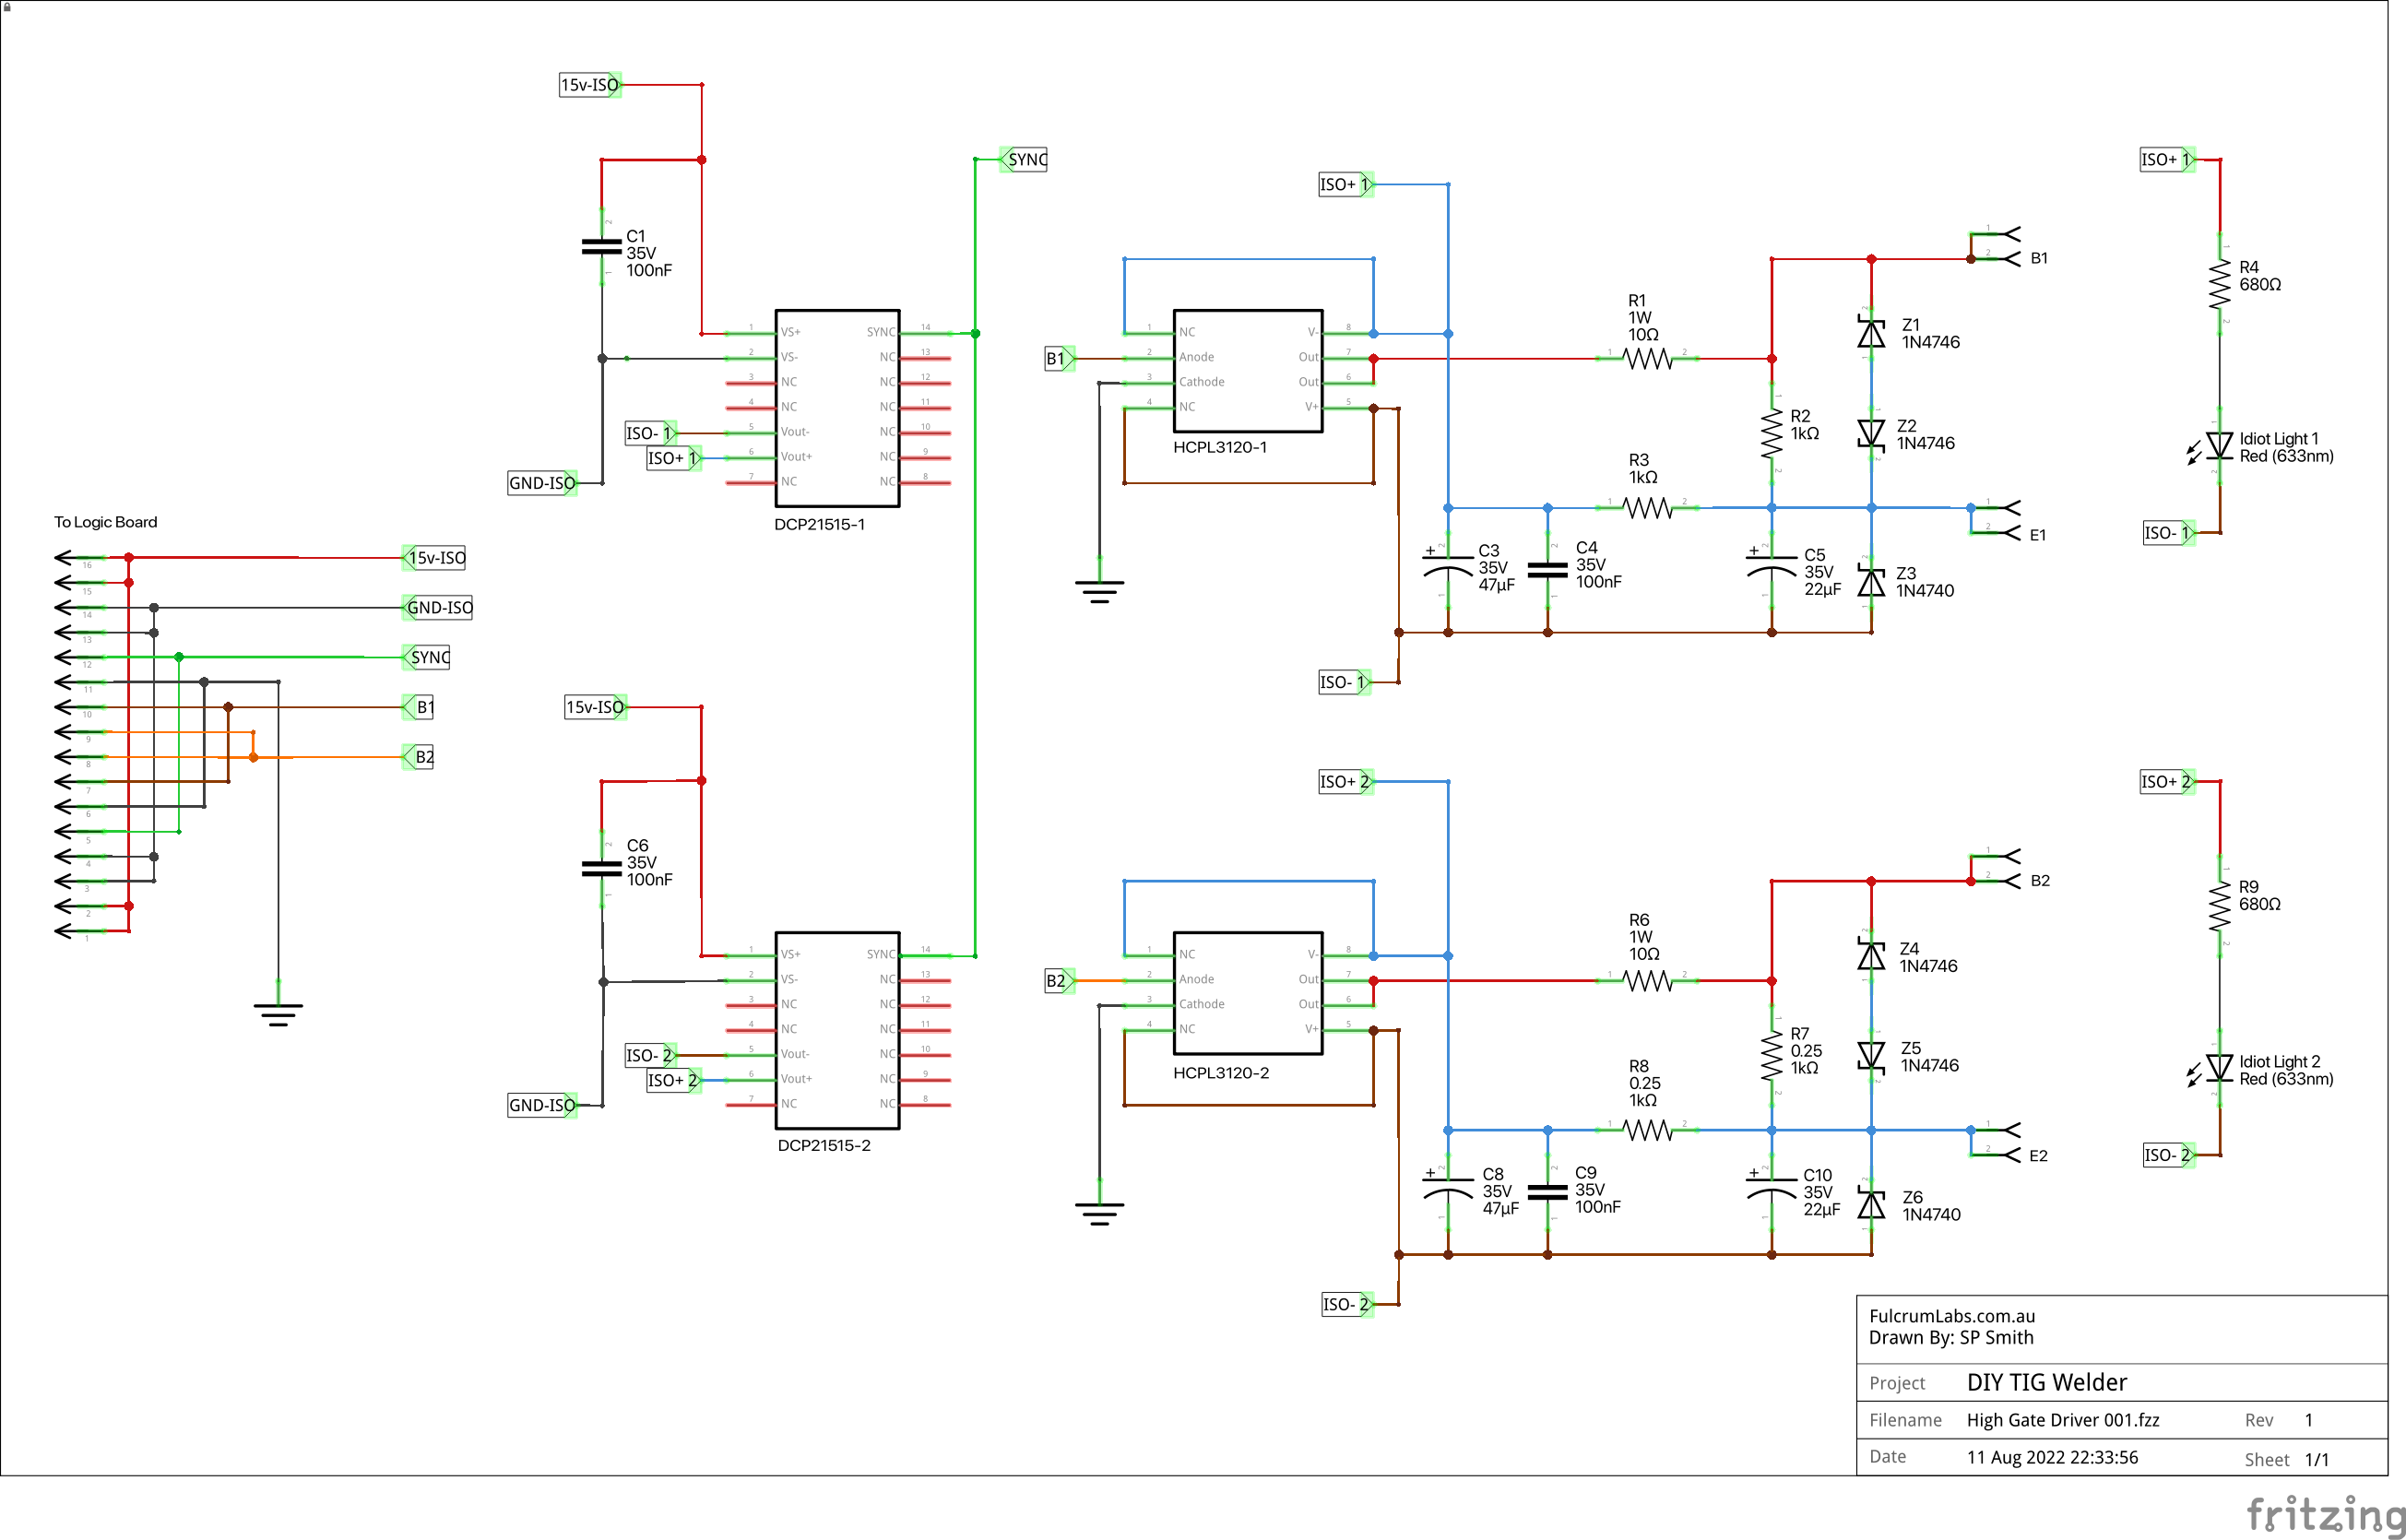
Task: Click the R1 10Ω resistor symbol
Action: tap(1646, 358)
